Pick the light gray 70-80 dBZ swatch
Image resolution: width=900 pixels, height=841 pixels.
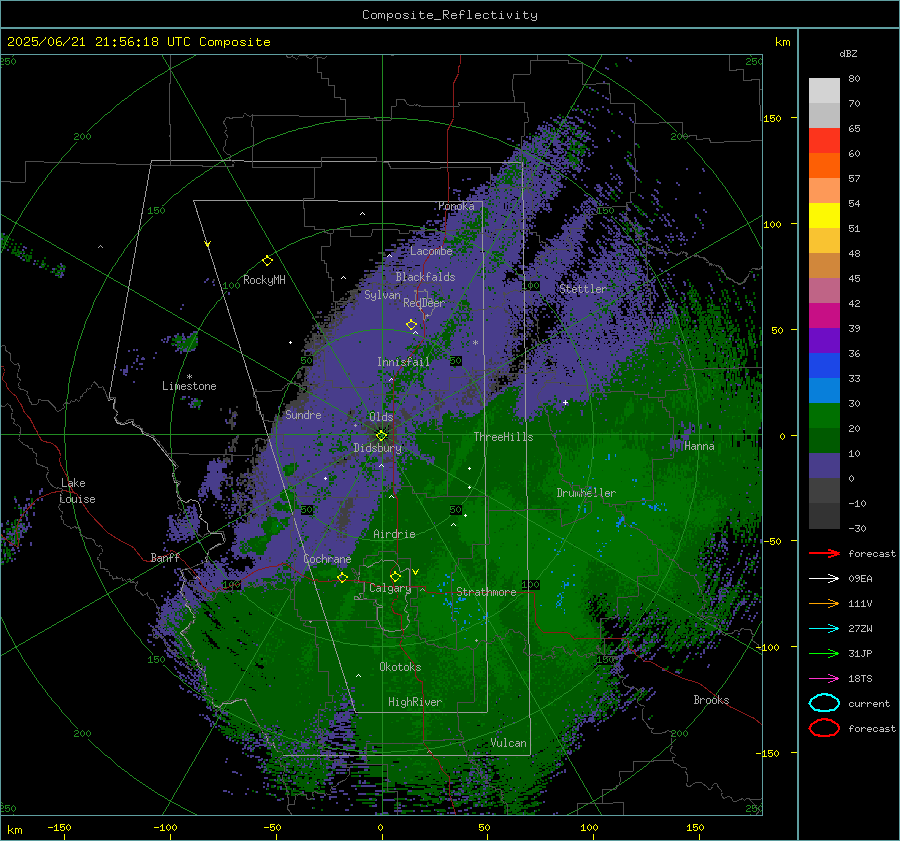pos(824,91)
